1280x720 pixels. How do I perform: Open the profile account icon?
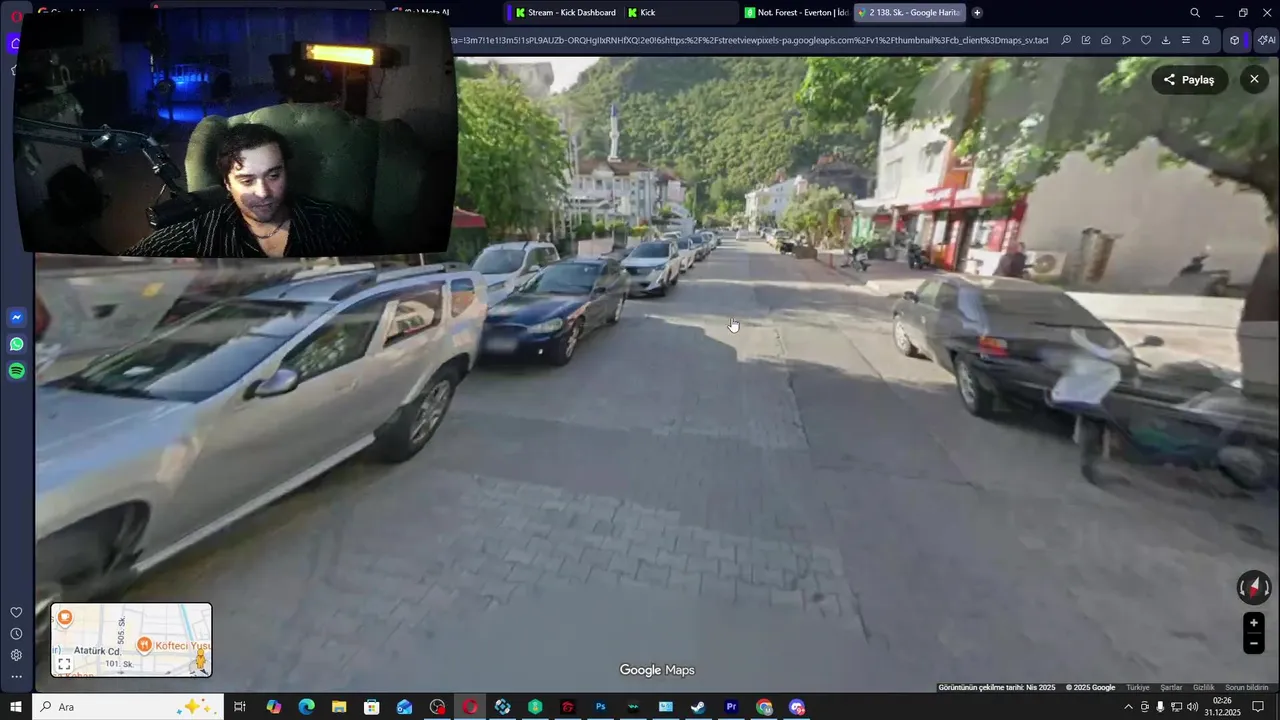(x=1206, y=40)
